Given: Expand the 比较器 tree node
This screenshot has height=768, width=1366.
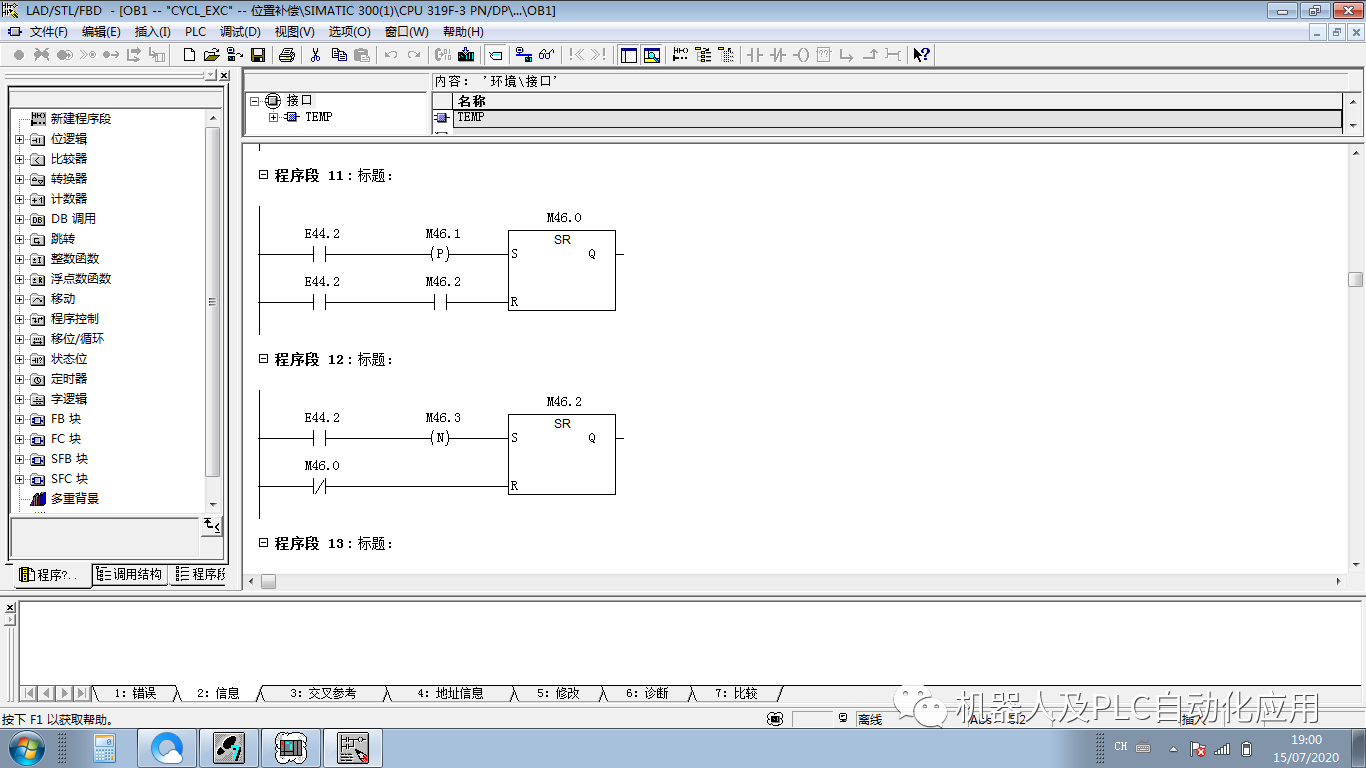Looking at the screenshot, I should tap(19, 159).
